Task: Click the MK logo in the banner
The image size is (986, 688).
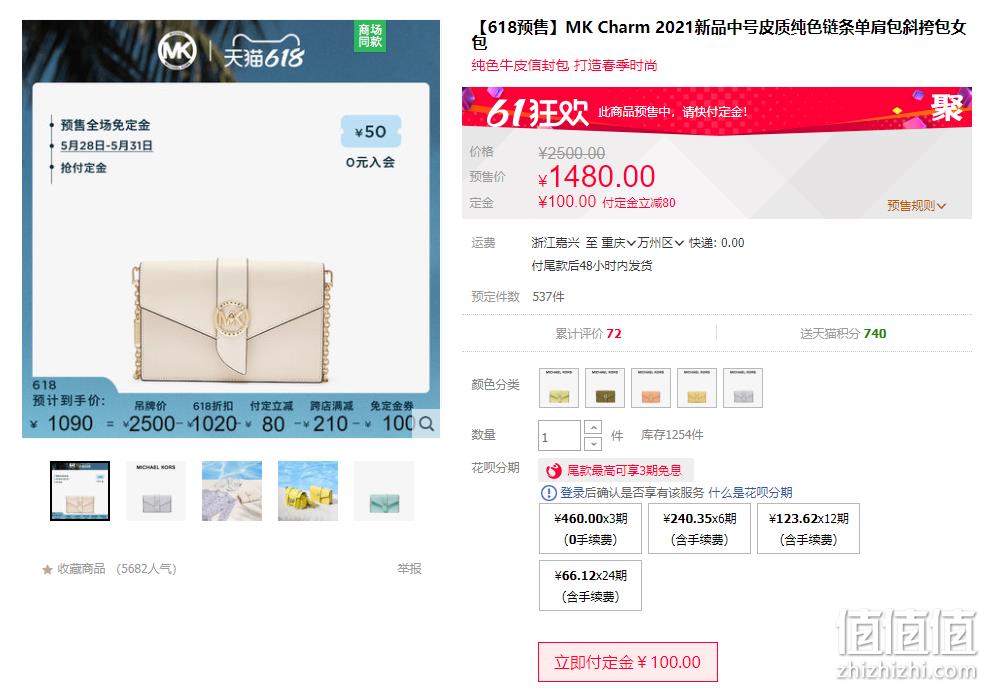Action: click(x=177, y=51)
